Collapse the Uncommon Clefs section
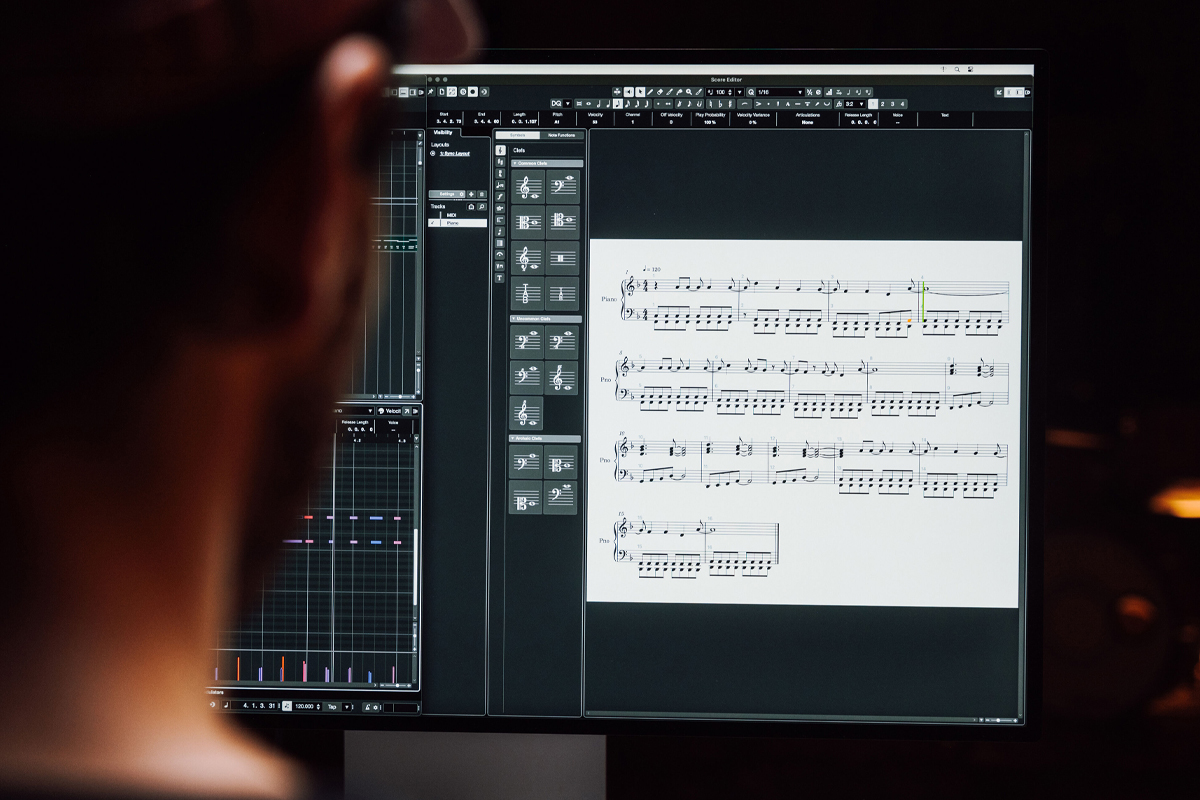This screenshot has height=800, width=1200. pos(514,319)
